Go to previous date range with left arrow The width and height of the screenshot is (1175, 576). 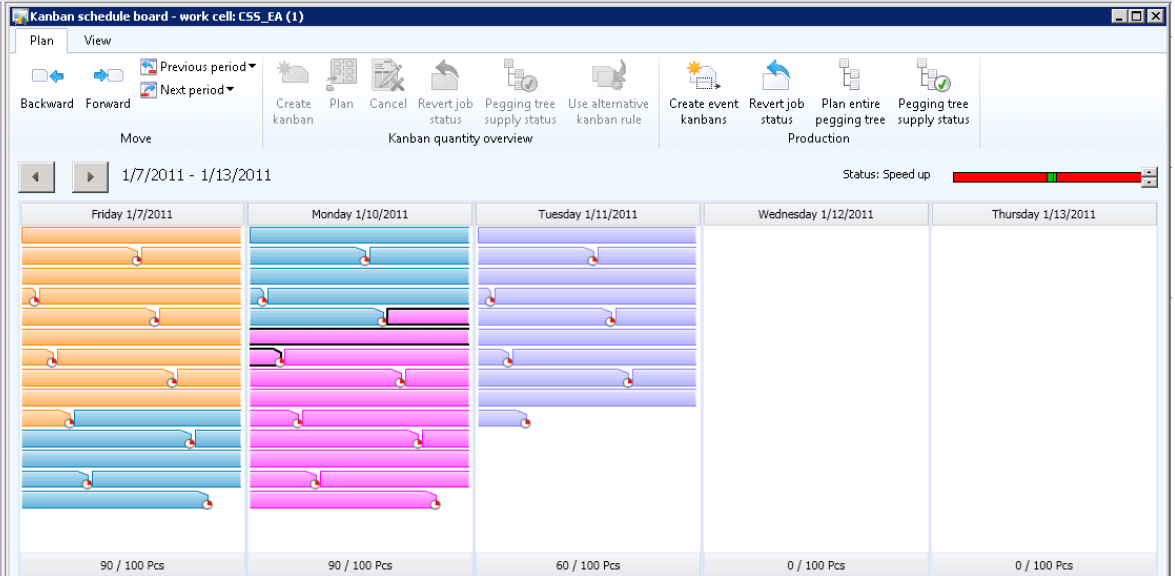(37, 177)
